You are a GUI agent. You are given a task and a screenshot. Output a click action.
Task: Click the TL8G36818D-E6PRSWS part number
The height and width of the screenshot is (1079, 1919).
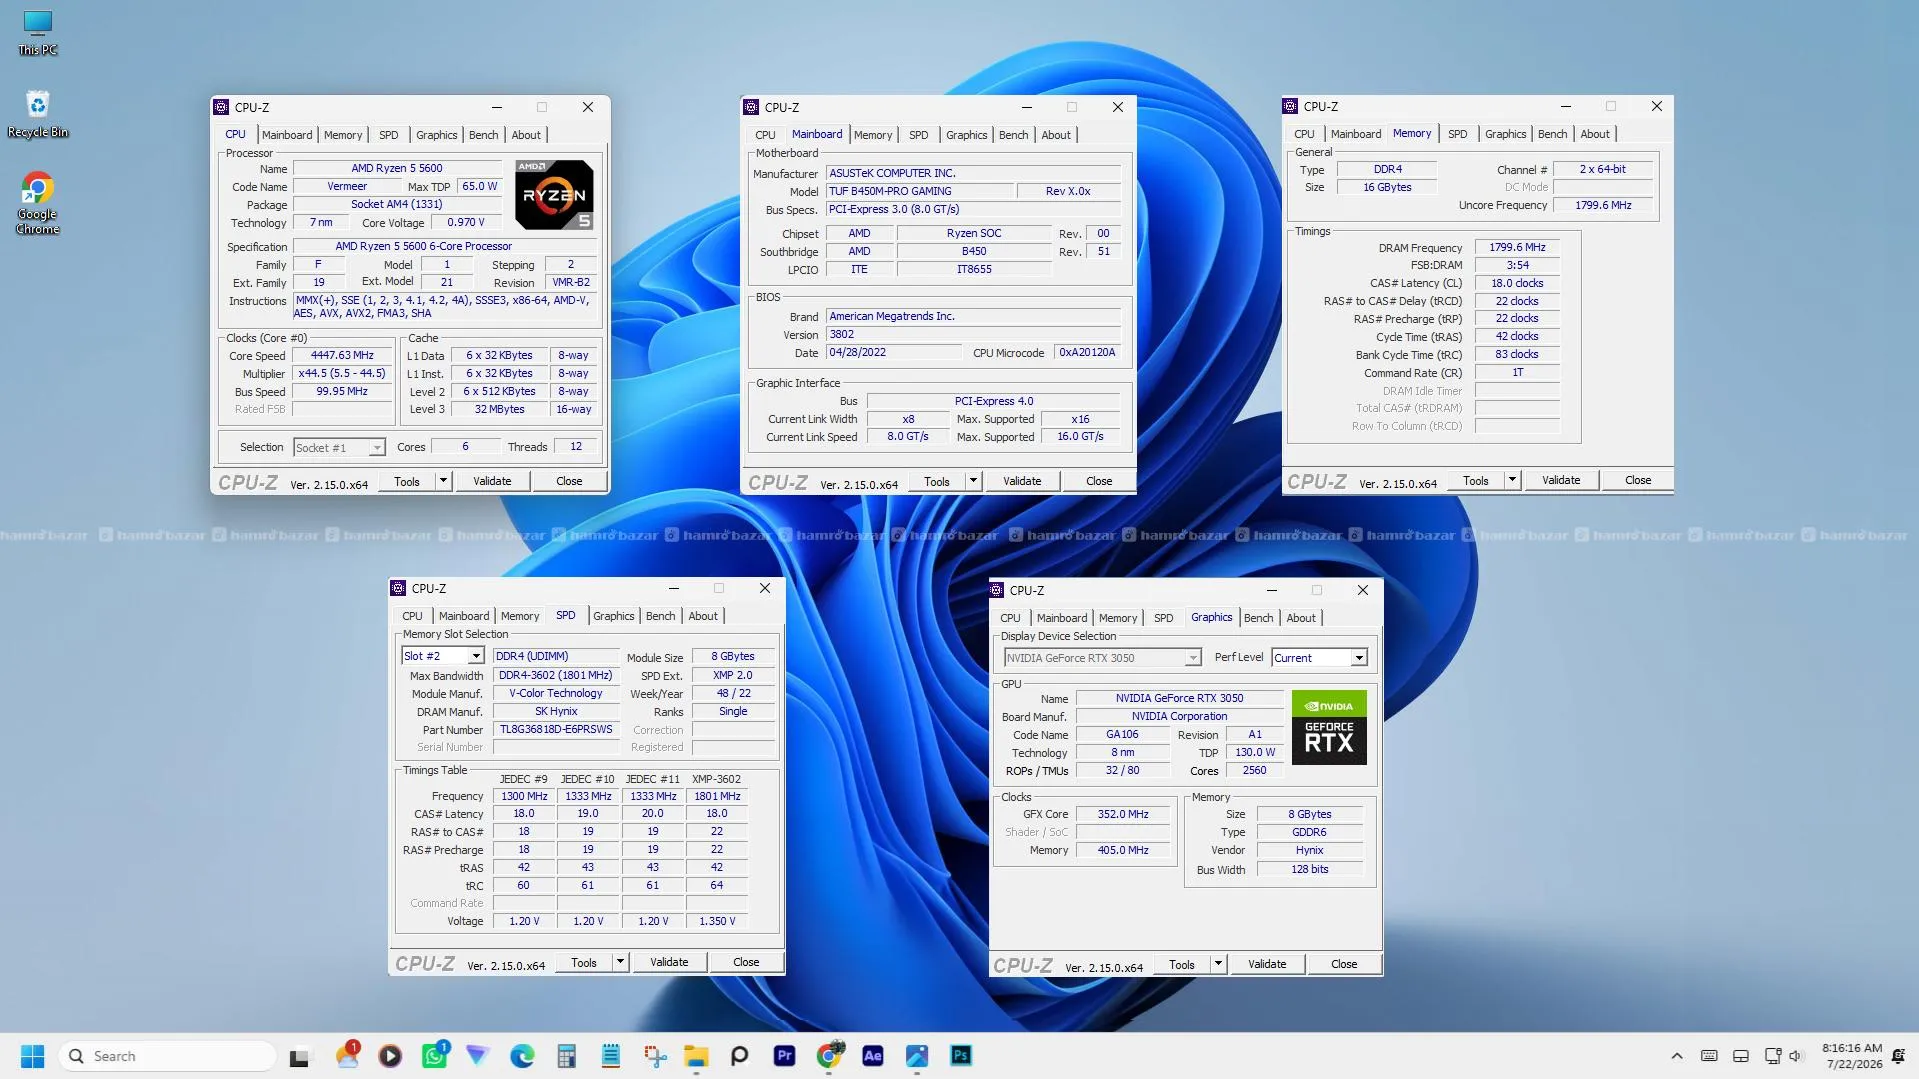(x=556, y=729)
